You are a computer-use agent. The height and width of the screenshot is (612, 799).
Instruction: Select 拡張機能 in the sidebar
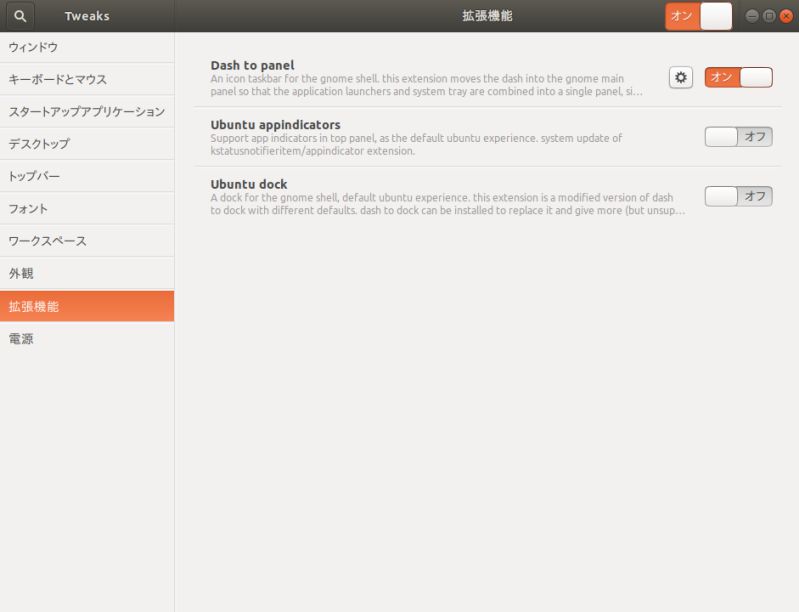[87, 306]
